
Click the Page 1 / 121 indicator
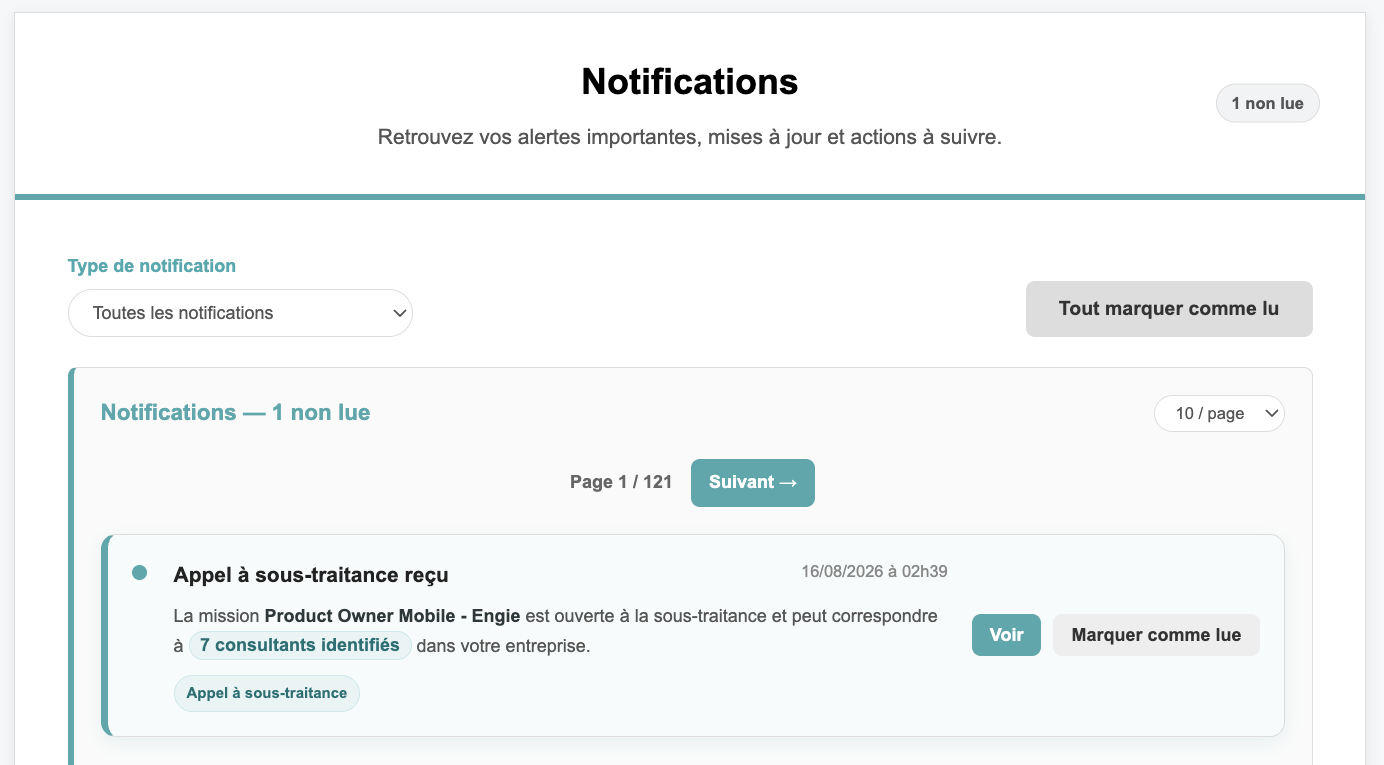pyautogui.click(x=621, y=482)
